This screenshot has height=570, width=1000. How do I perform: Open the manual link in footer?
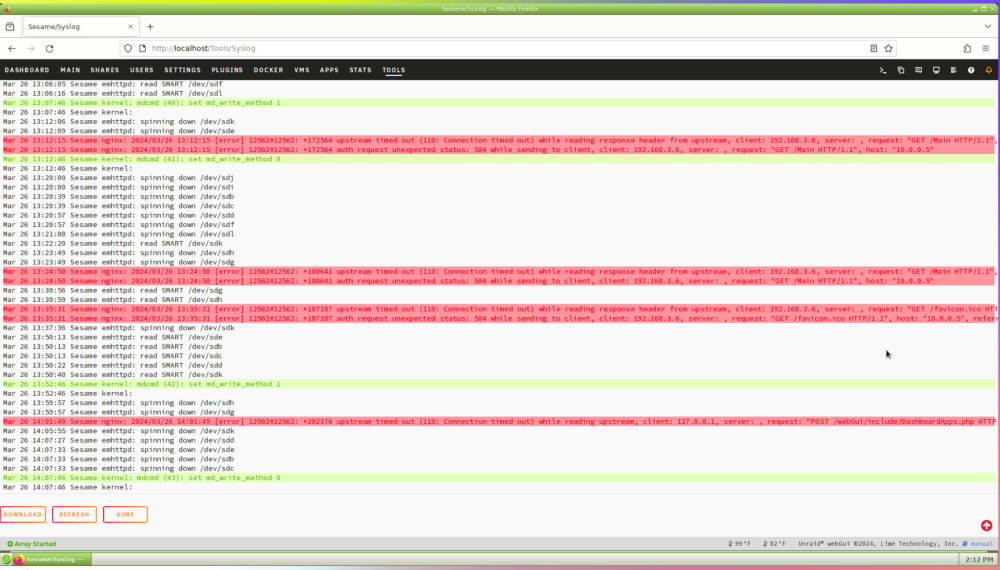point(978,544)
